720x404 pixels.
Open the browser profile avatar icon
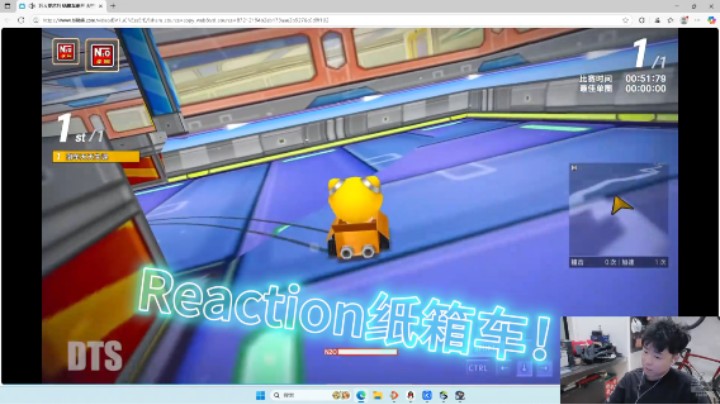pyautogui.click(x=685, y=20)
